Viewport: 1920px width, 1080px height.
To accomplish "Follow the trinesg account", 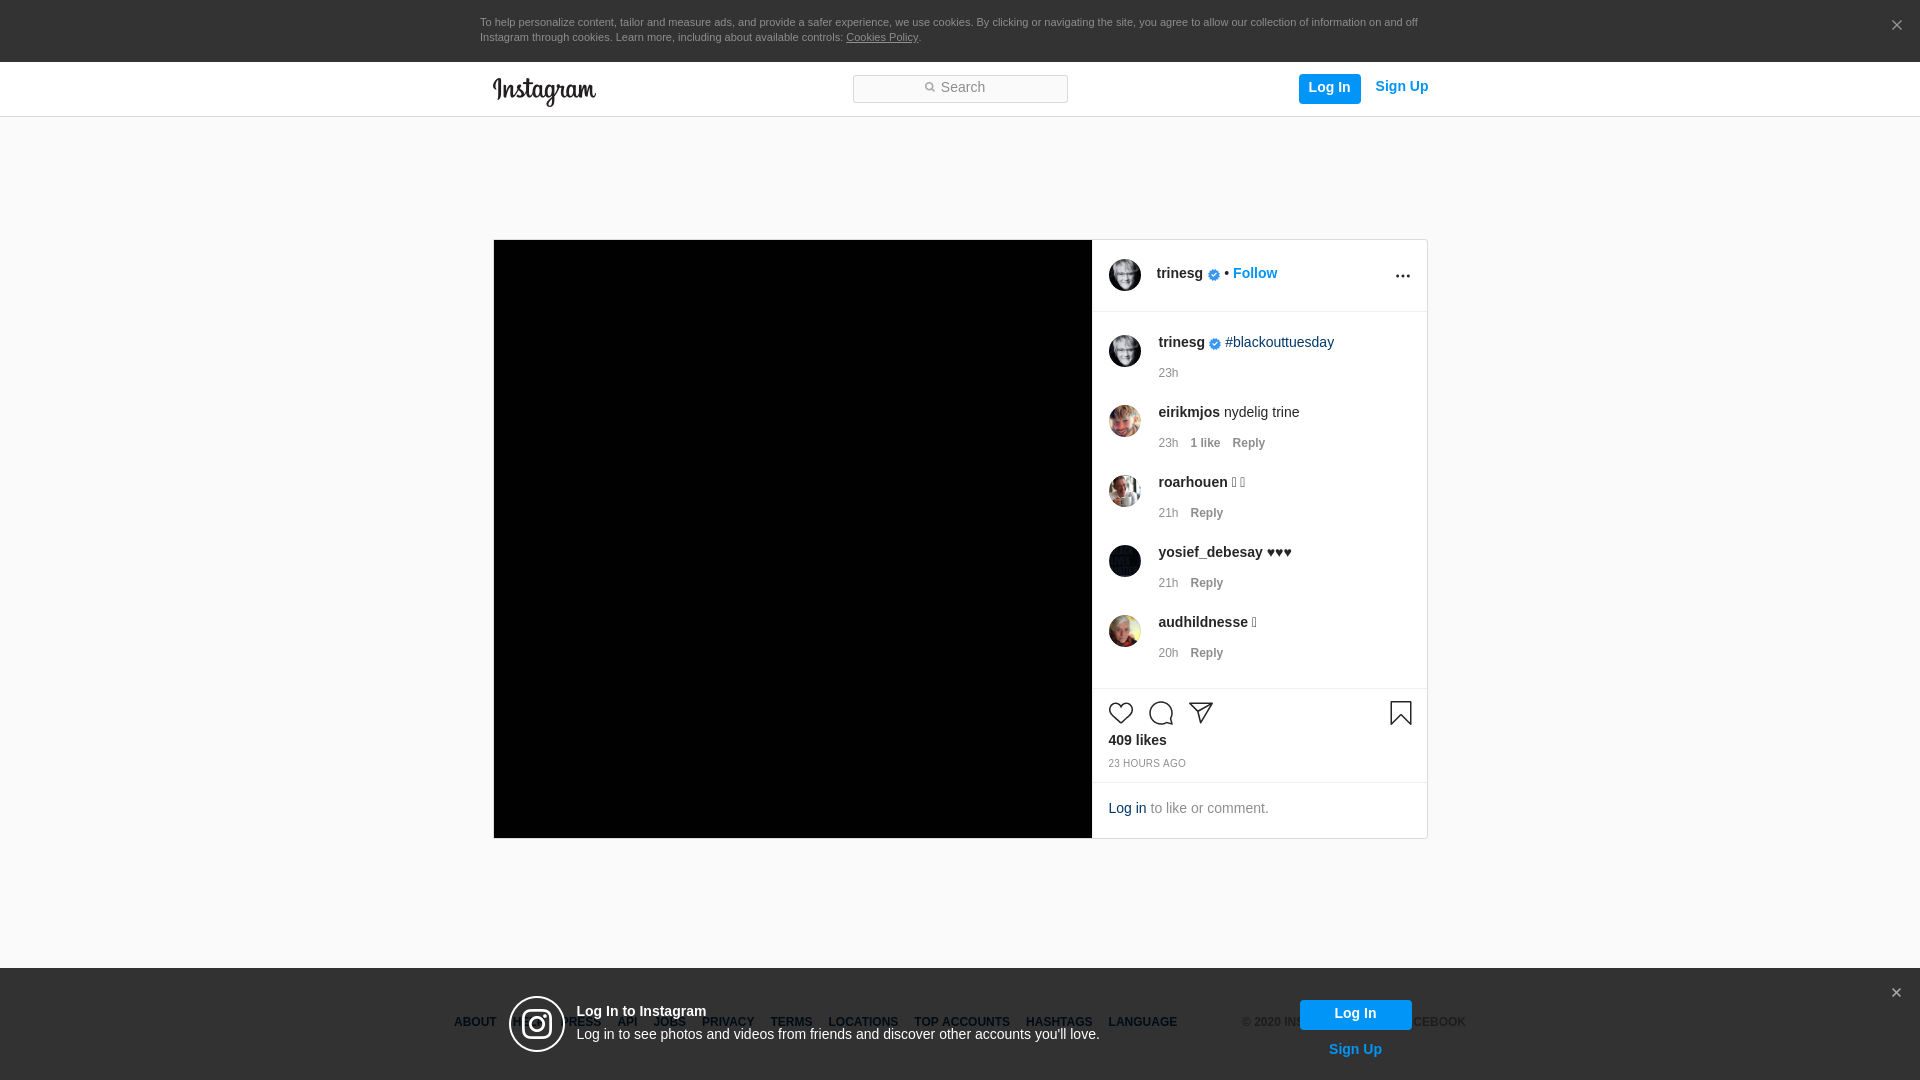I will pos(1254,274).
